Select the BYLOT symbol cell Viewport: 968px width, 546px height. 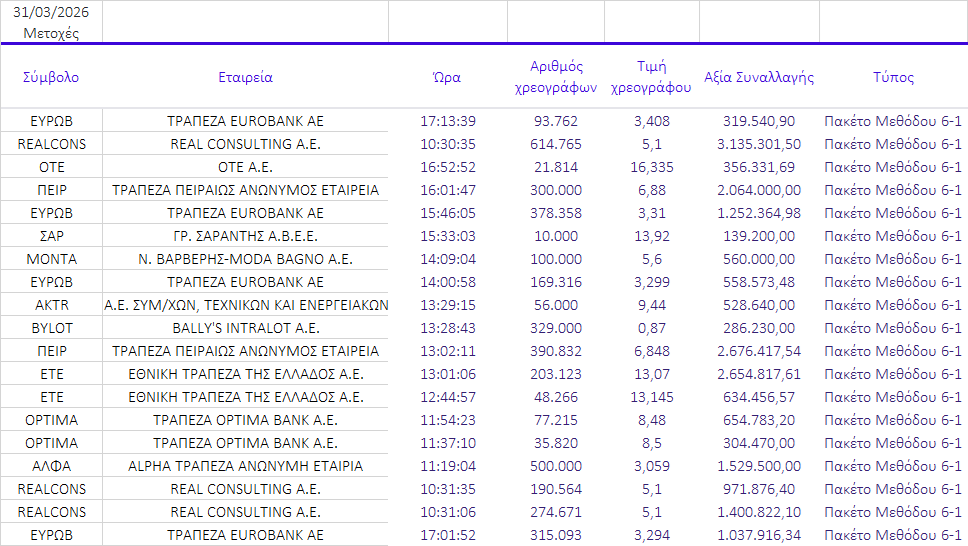51,328
